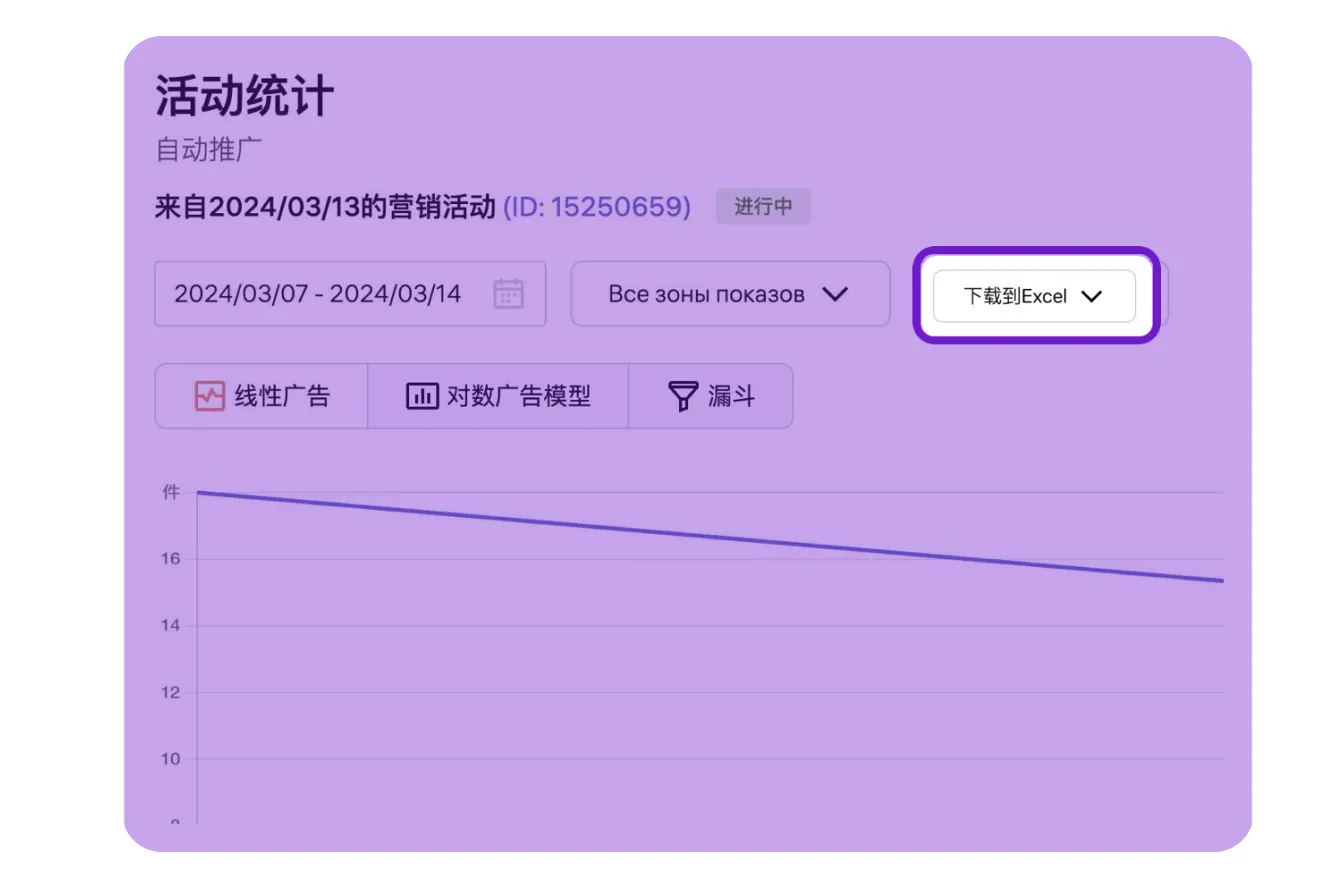Image resolution: width=1344 pixels, height=888 pixels.
Task: Click the 进行中 status badge
Action: (x=763, y=207)
